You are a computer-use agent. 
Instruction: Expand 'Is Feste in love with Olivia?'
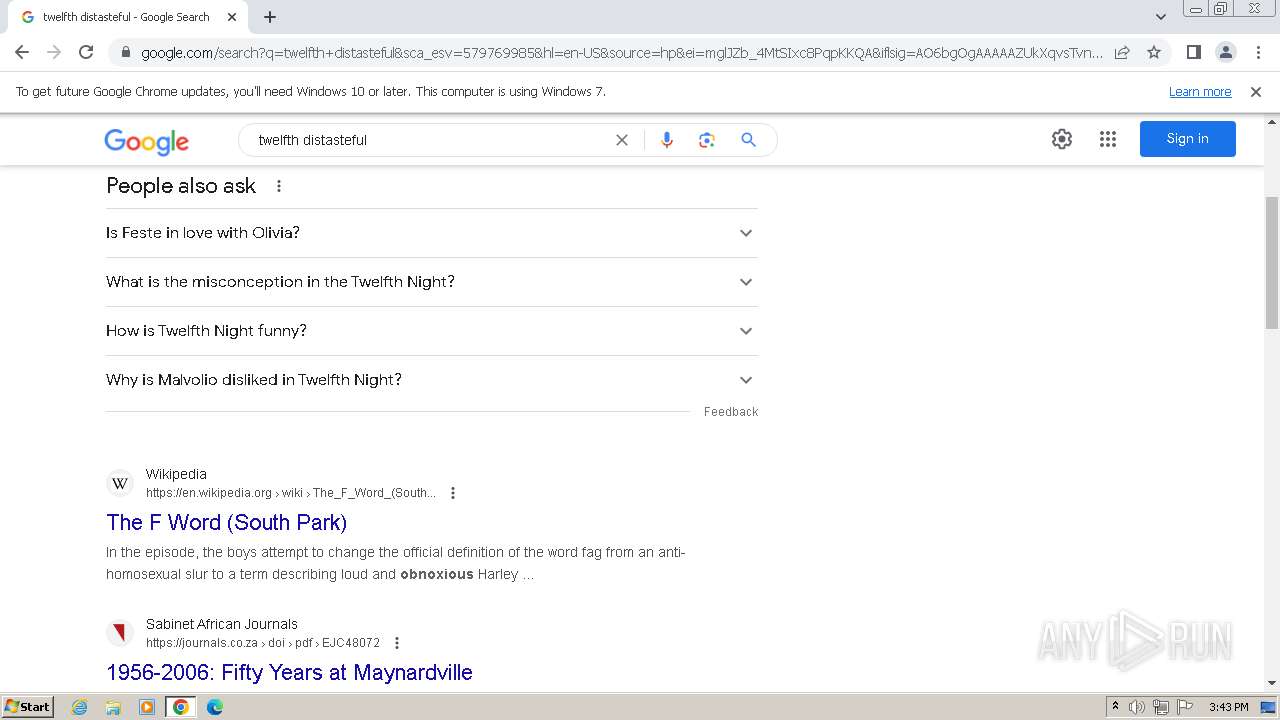pos(432,233)
